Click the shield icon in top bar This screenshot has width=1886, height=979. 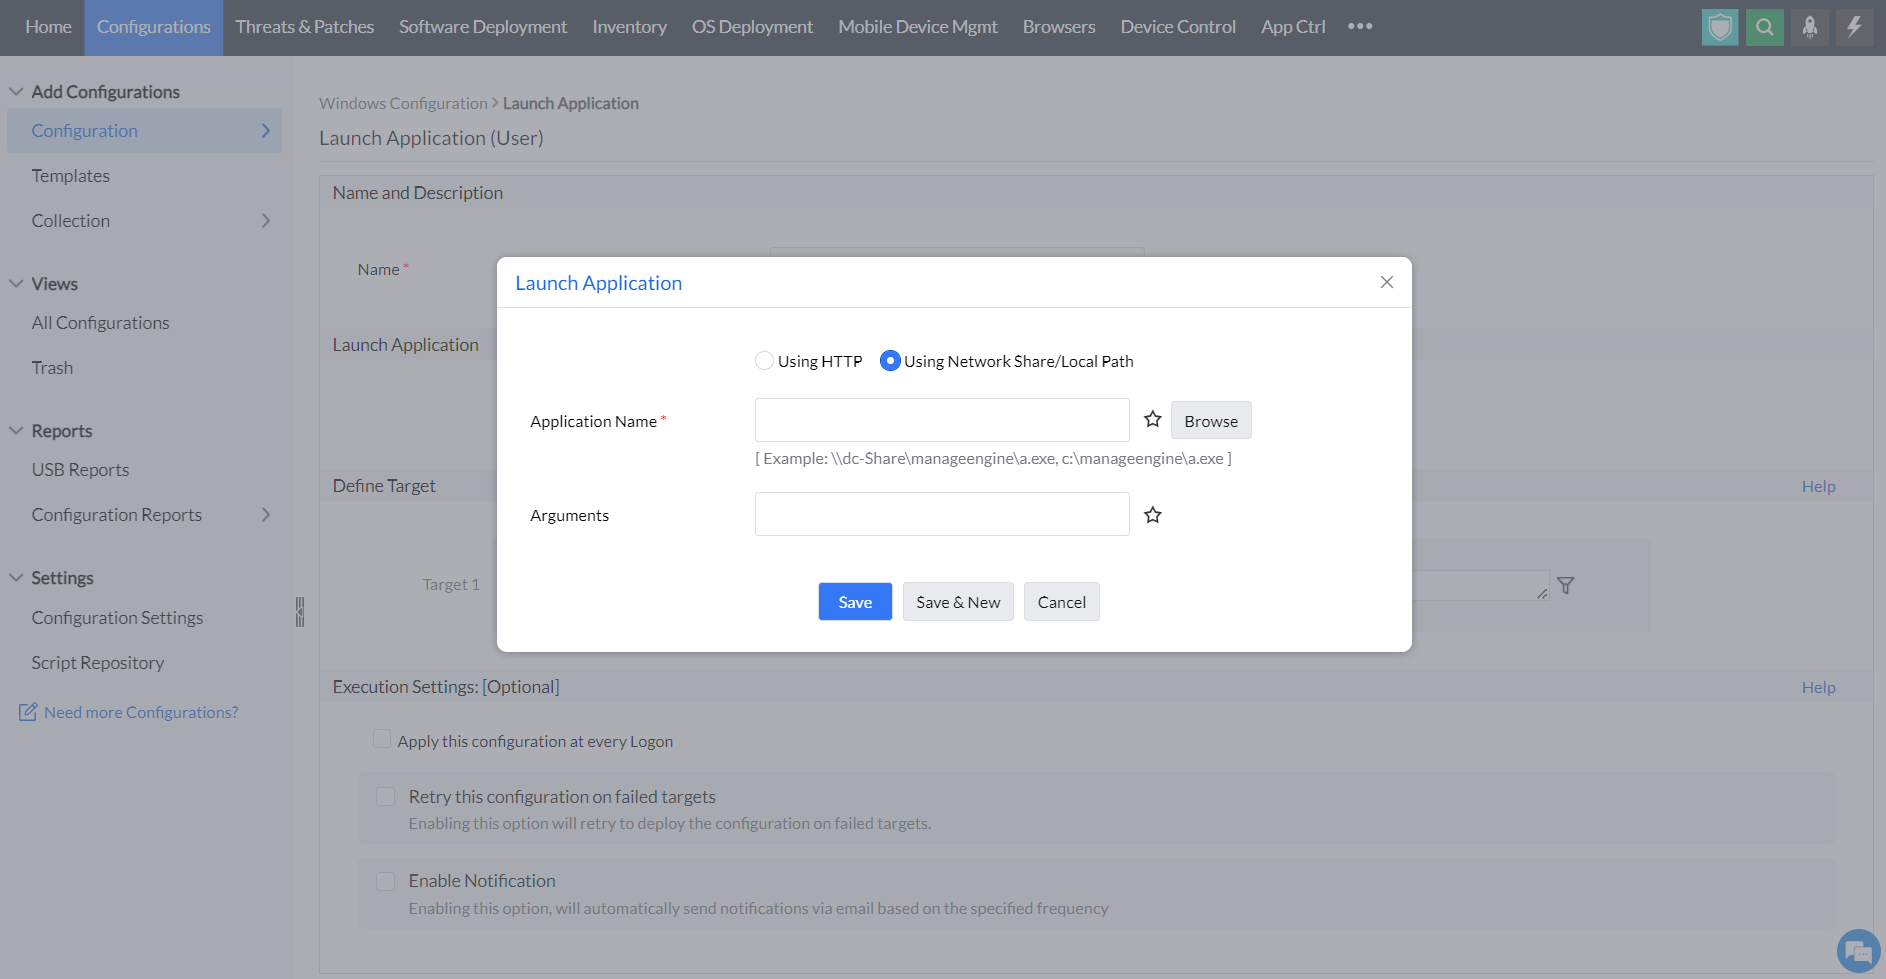pos(1720,27)
